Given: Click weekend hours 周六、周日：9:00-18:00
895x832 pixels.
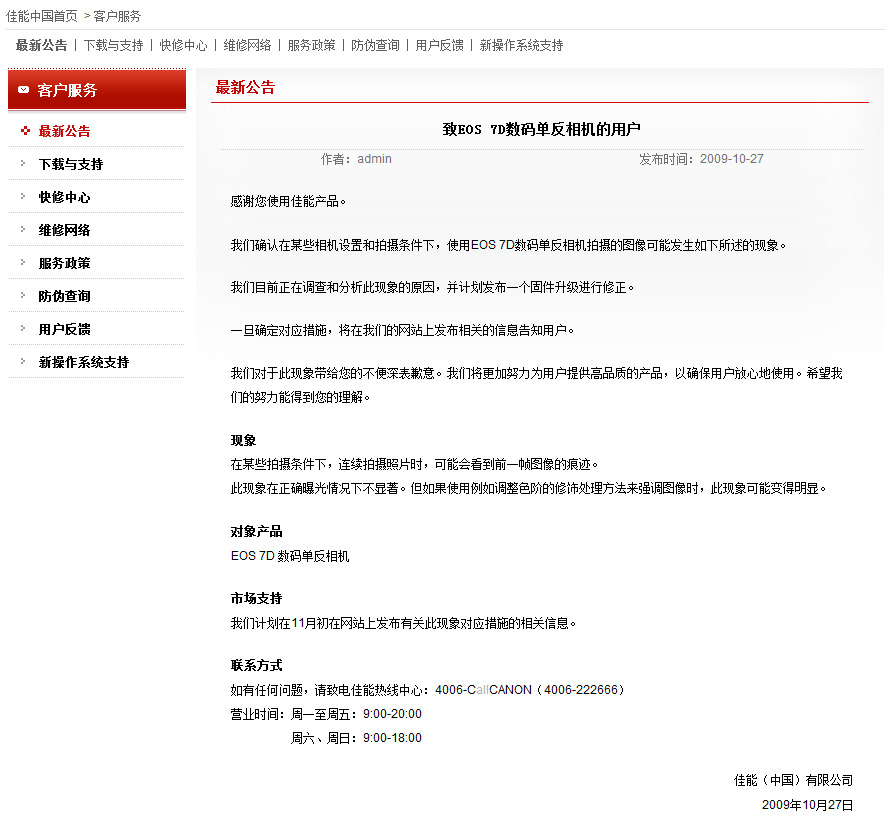Looking at the screenshot, I should coord(356,738).
